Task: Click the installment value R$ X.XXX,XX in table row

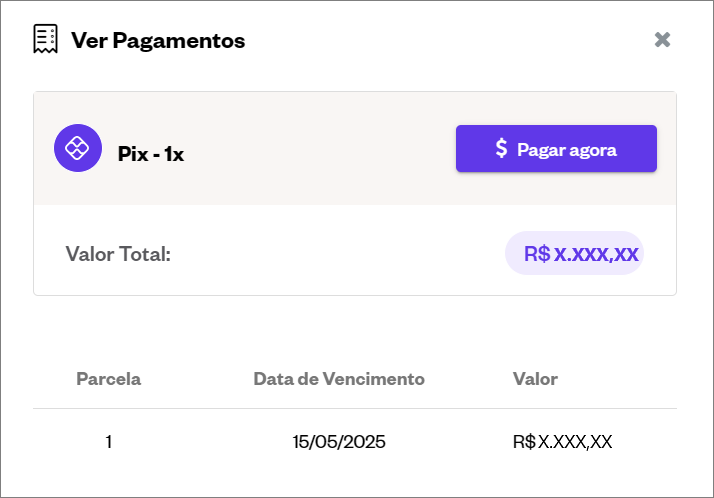Action: tap(562, 442)
